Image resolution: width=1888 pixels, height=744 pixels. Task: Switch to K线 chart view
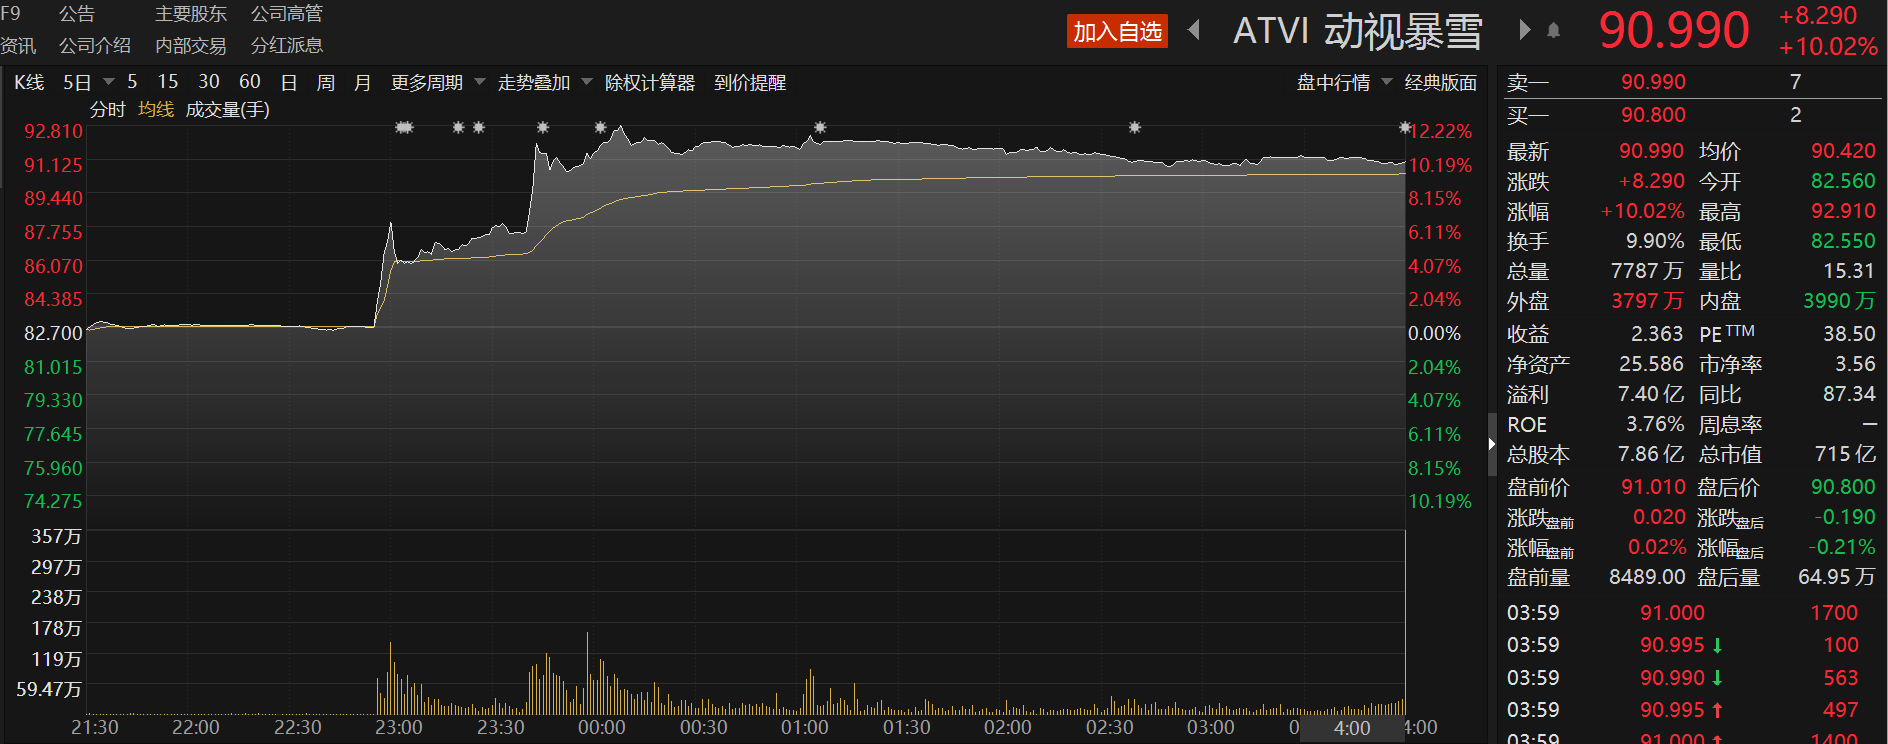pos(29,82)
